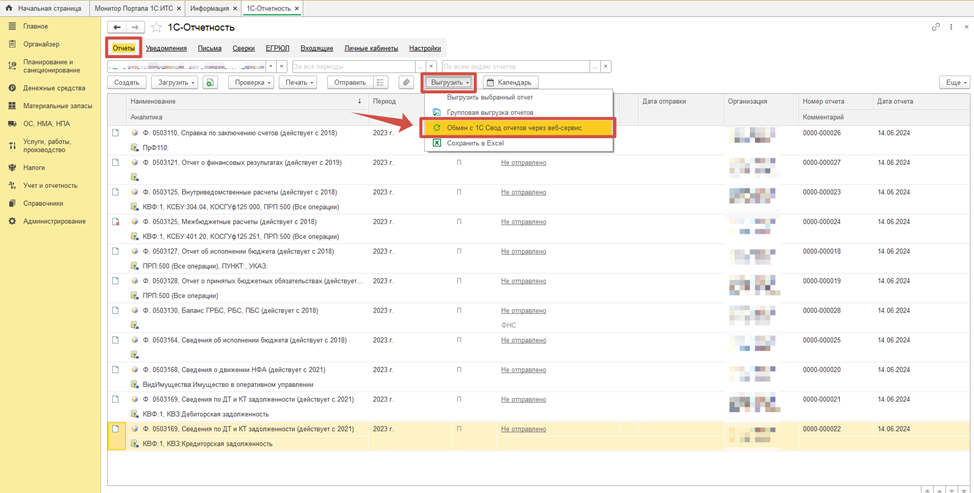Close the Монитор Портала 1С:ИТС tab
974x493 pixels.
[179, 8]
